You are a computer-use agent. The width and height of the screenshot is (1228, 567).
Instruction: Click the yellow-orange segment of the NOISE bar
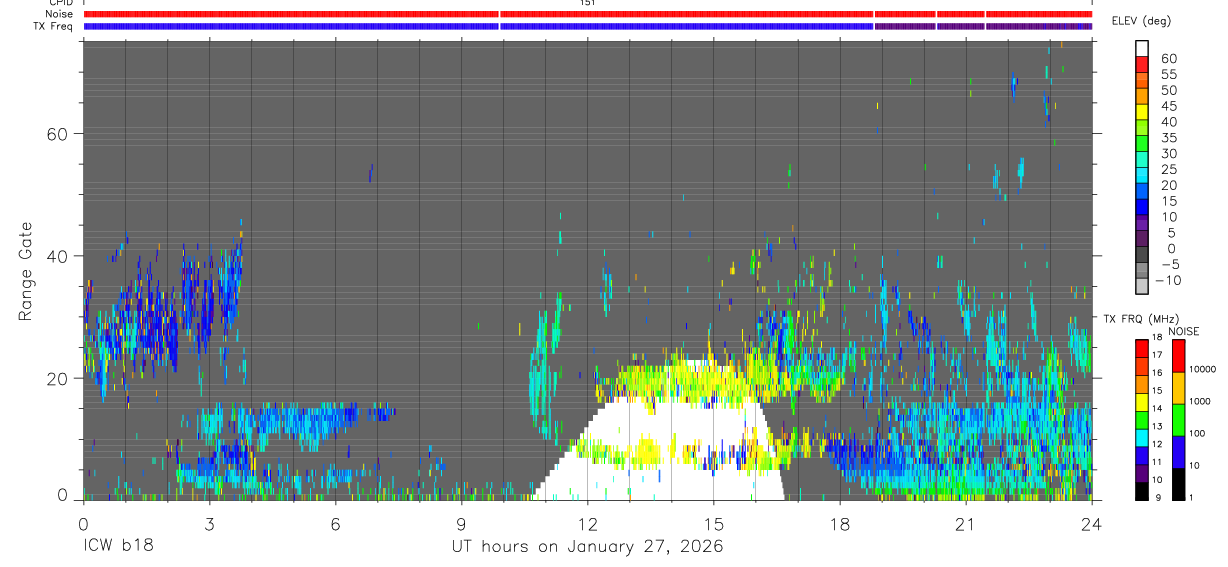coord(1179,388)
